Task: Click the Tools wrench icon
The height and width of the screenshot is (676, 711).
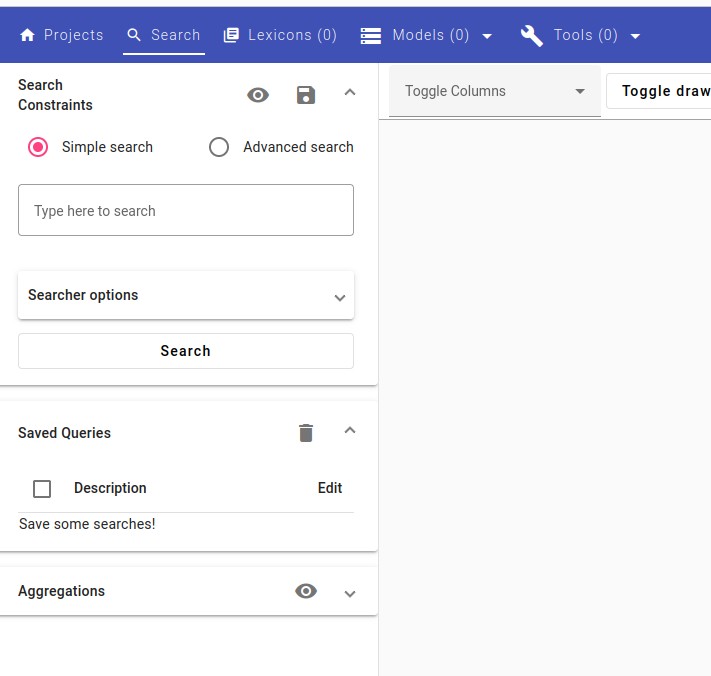Action: [532, 36]
